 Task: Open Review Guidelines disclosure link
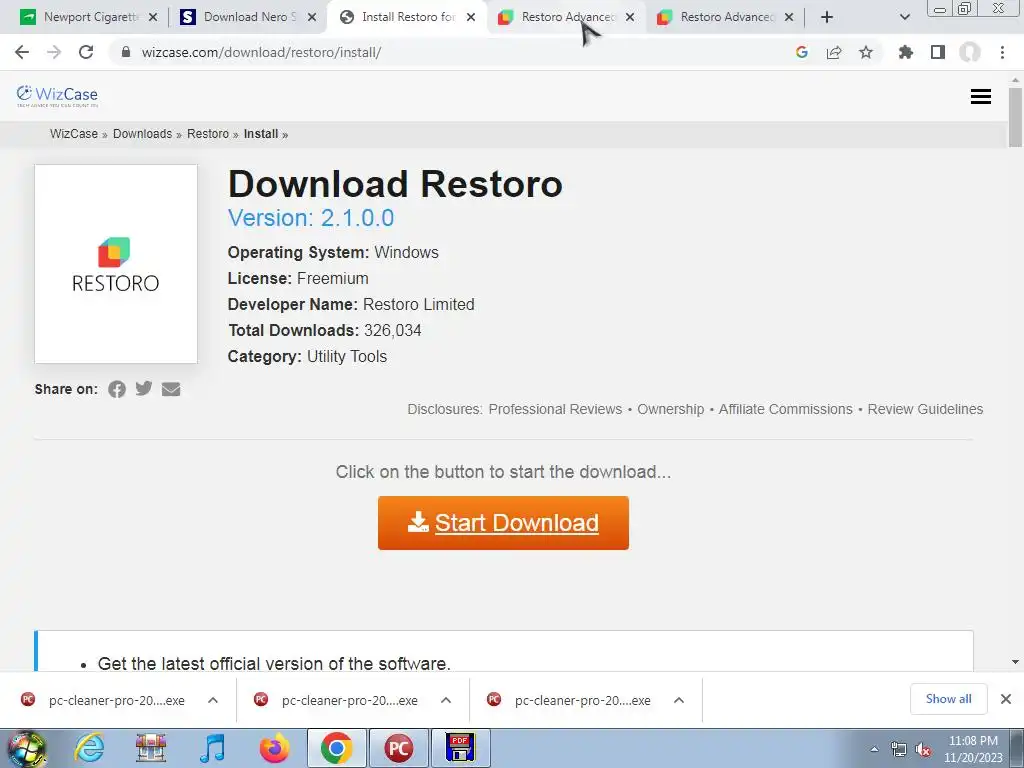tap(925, 409)
